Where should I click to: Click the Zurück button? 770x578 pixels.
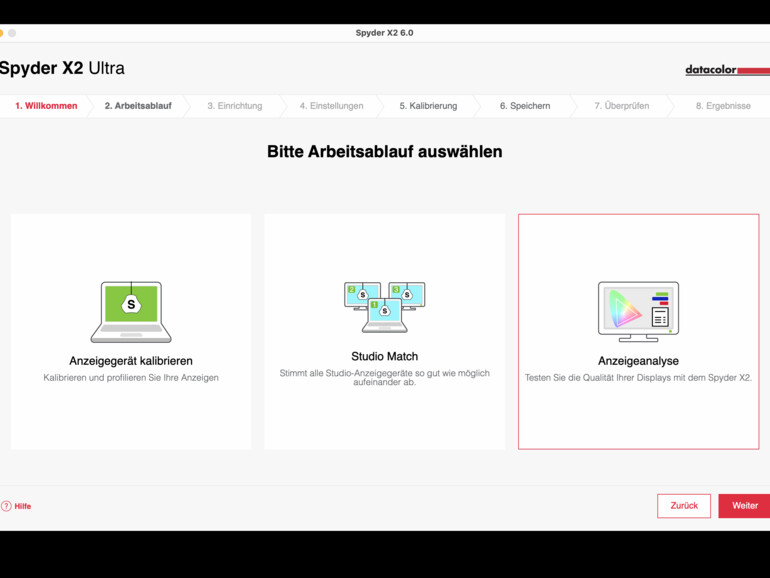point(684,506)
